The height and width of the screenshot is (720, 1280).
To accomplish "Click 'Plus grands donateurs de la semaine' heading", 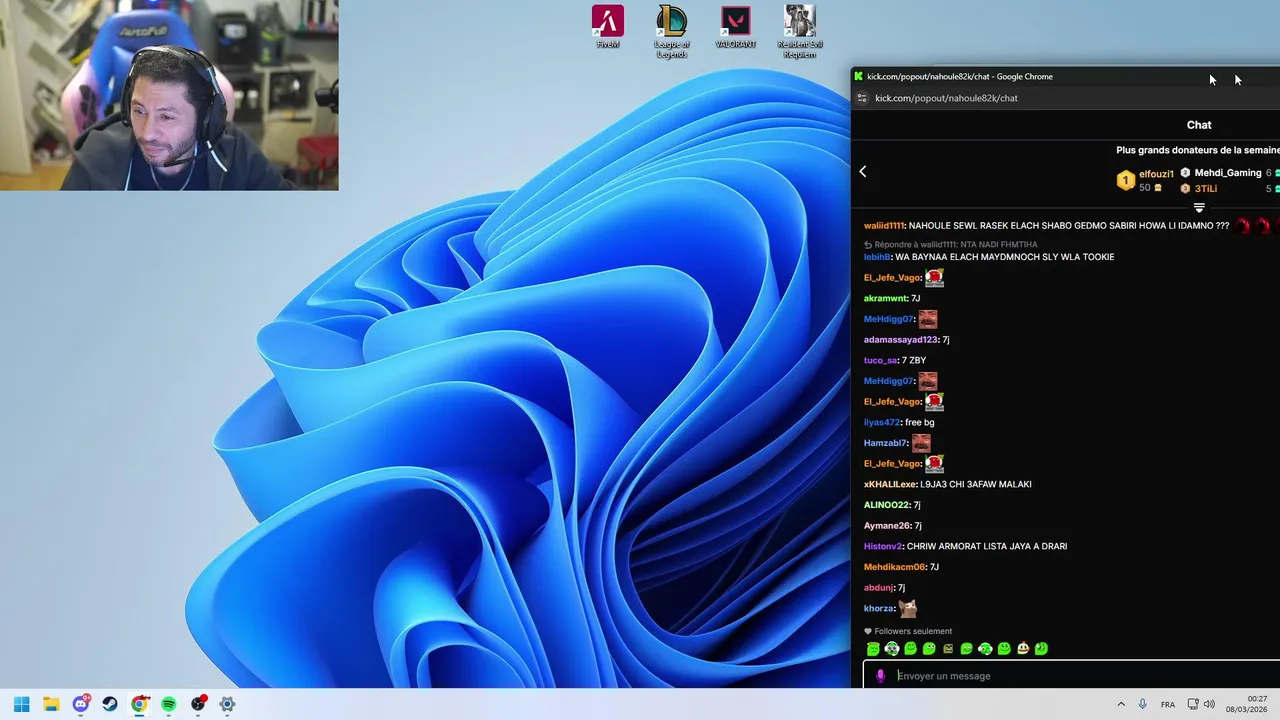I will point(1198,150).
